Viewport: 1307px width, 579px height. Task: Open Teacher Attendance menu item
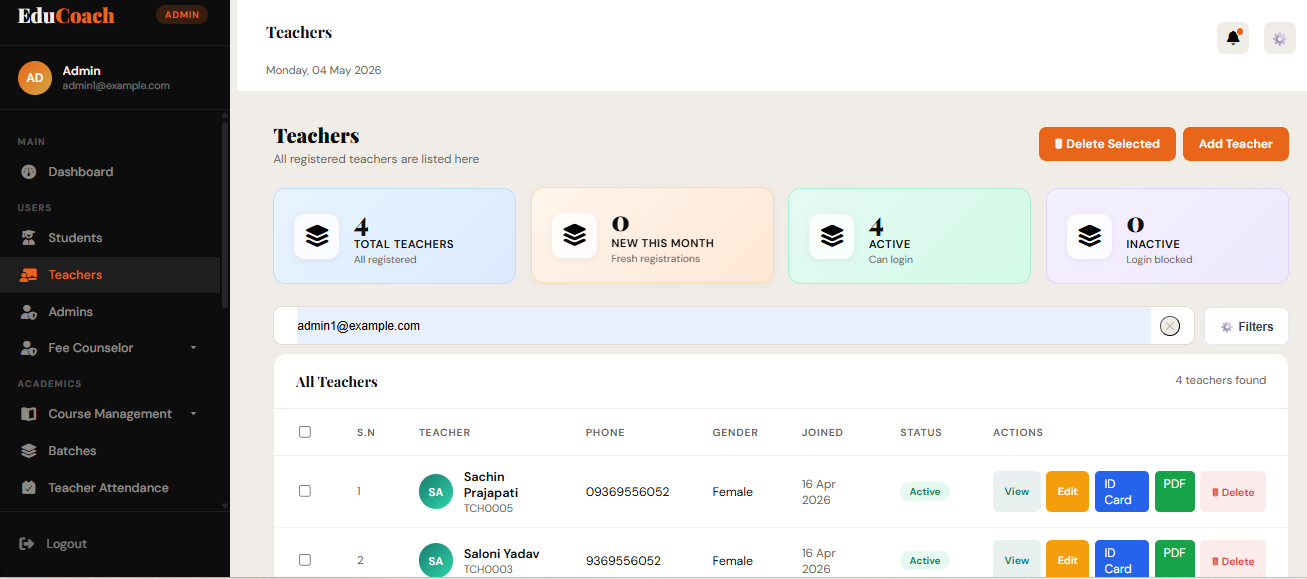click(110, 488)
